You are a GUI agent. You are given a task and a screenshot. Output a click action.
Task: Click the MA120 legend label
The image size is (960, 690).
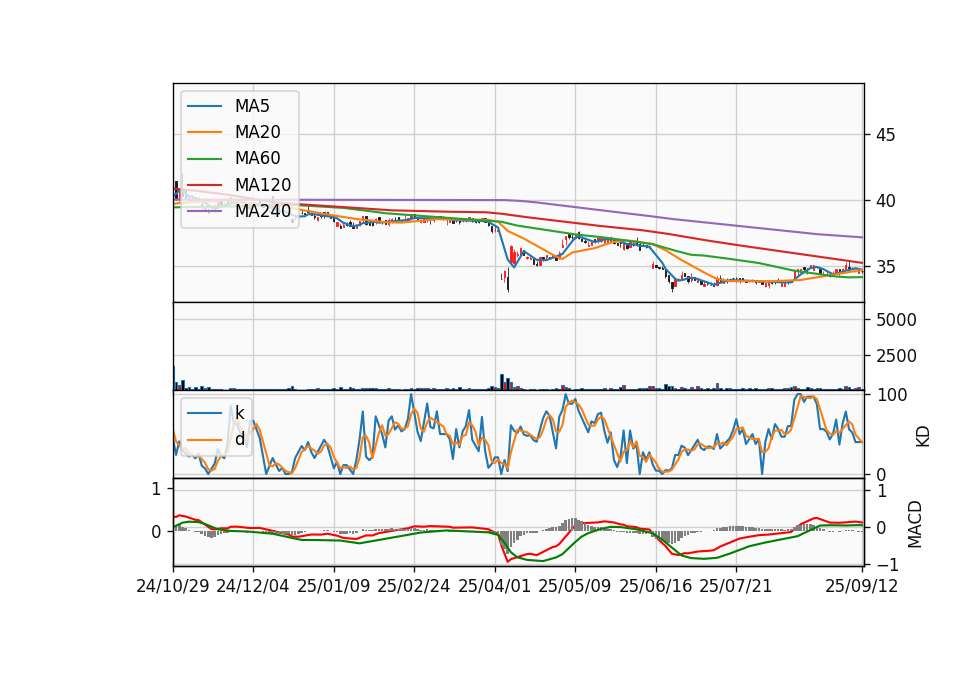(x=263, y=185)
